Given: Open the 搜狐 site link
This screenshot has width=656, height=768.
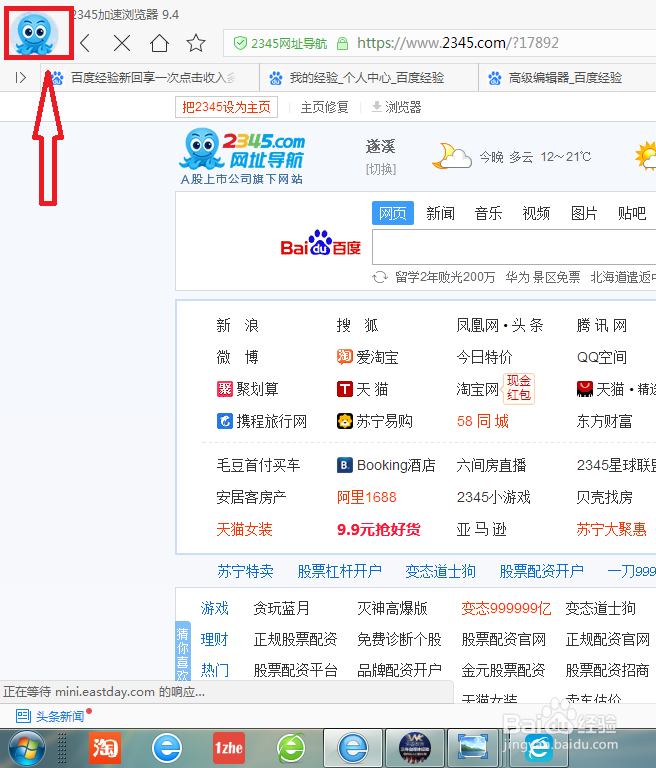Looking at the screenshot, I should (357, 325).
